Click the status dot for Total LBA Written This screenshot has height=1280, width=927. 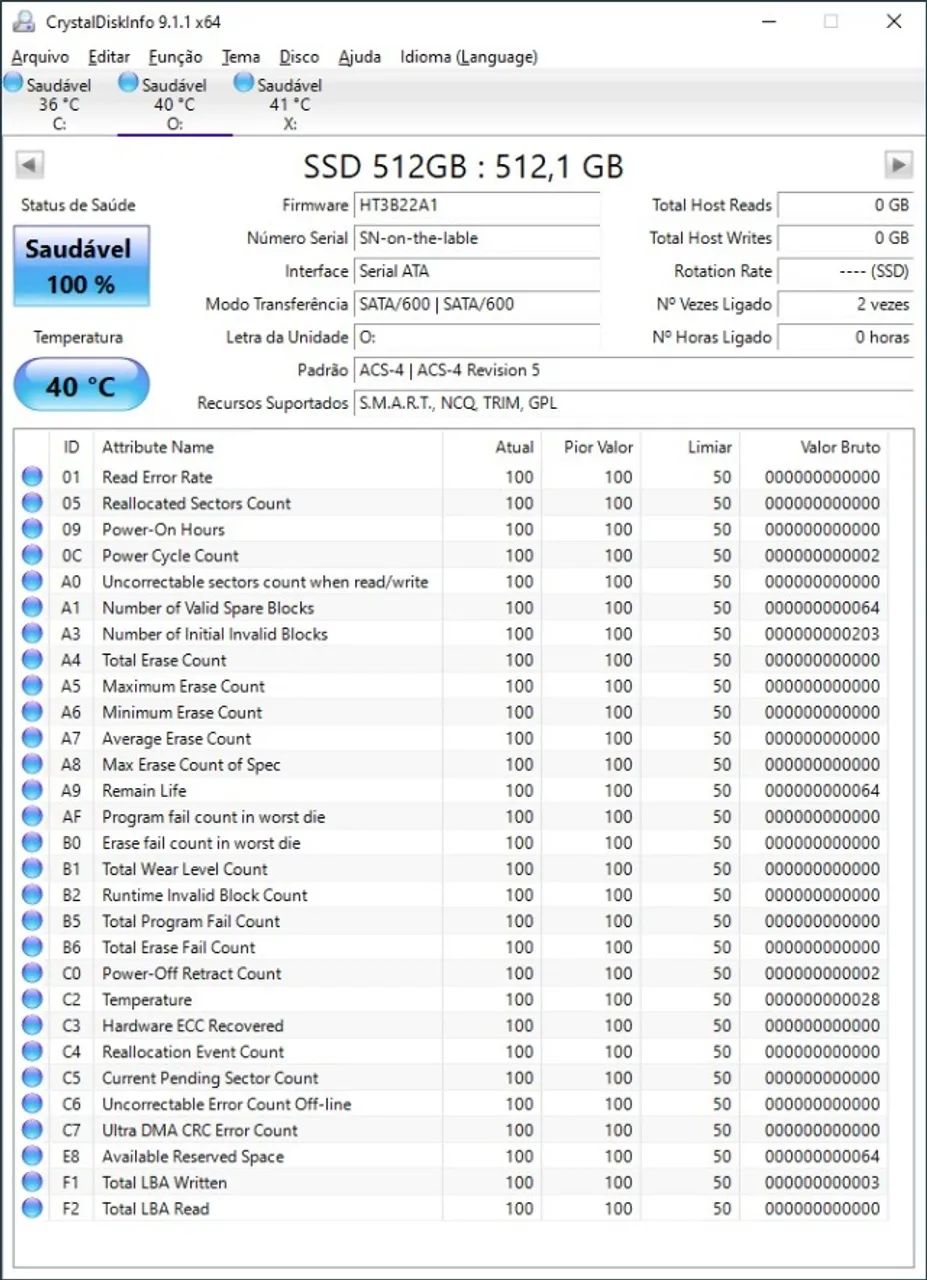coord(31,1182)
